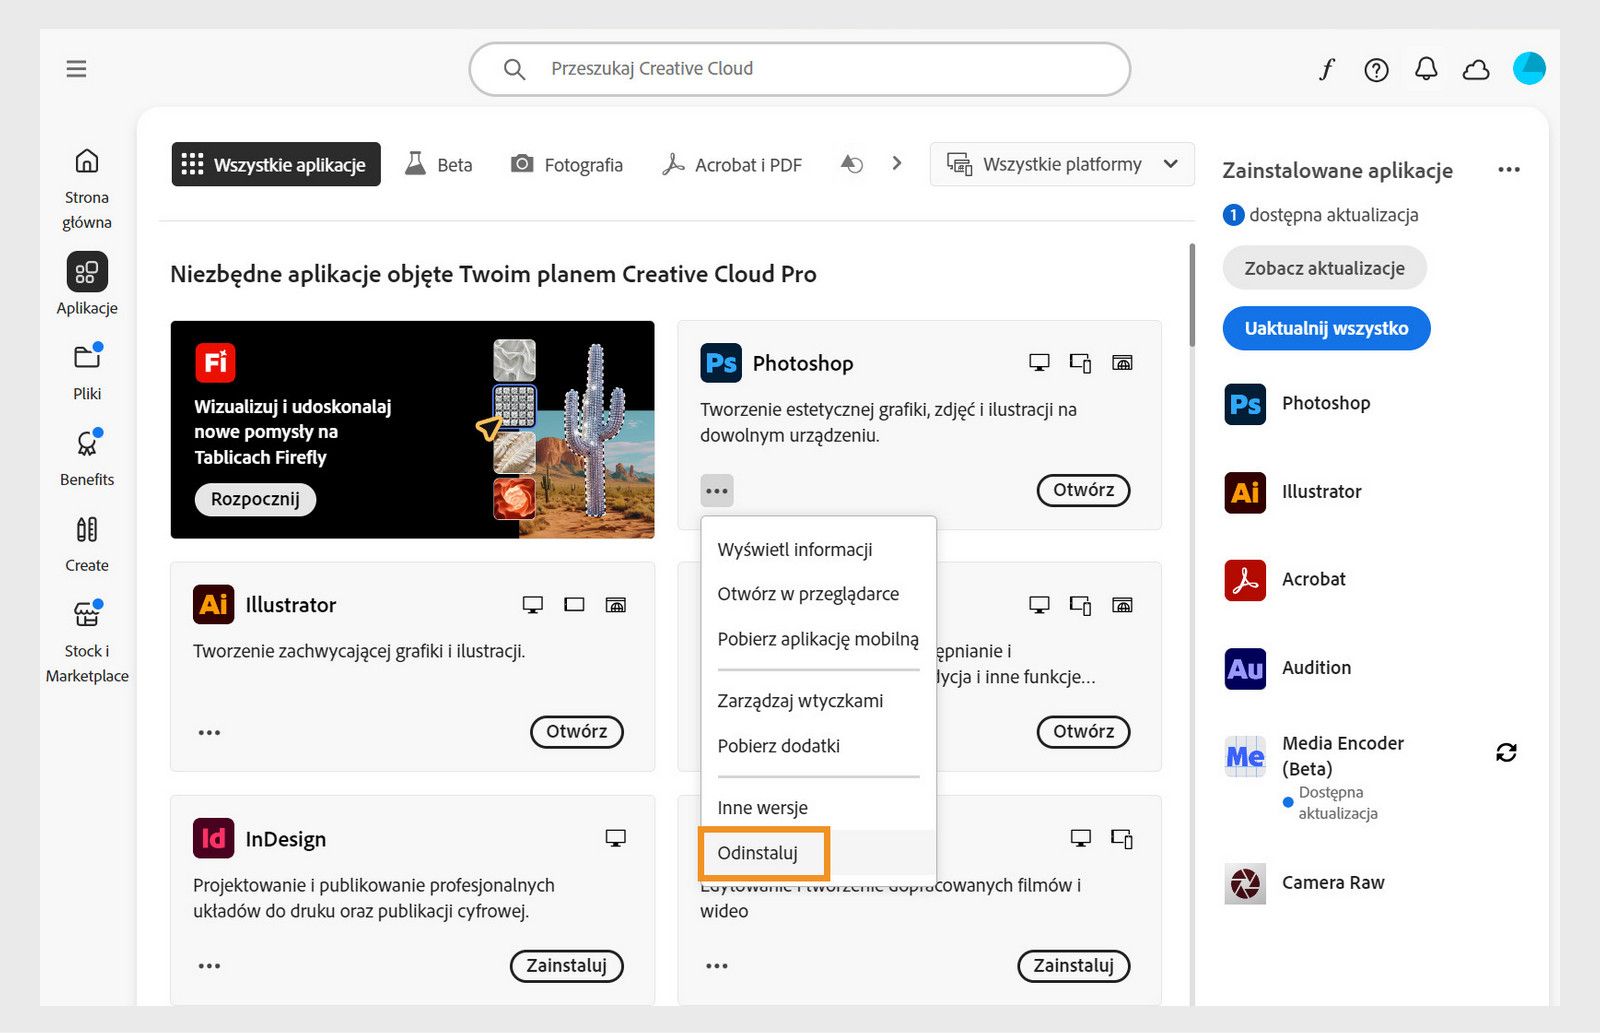This screenshot has height=1033, width=1600.
Task: Click the cloud storage icon
Action: click(1476, 68)
